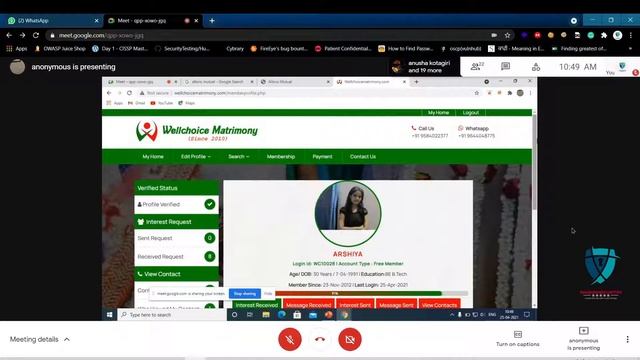640x360 pixels.
Task: Open Apps bookmarks shortcut
Action: (x=17, y=49)
